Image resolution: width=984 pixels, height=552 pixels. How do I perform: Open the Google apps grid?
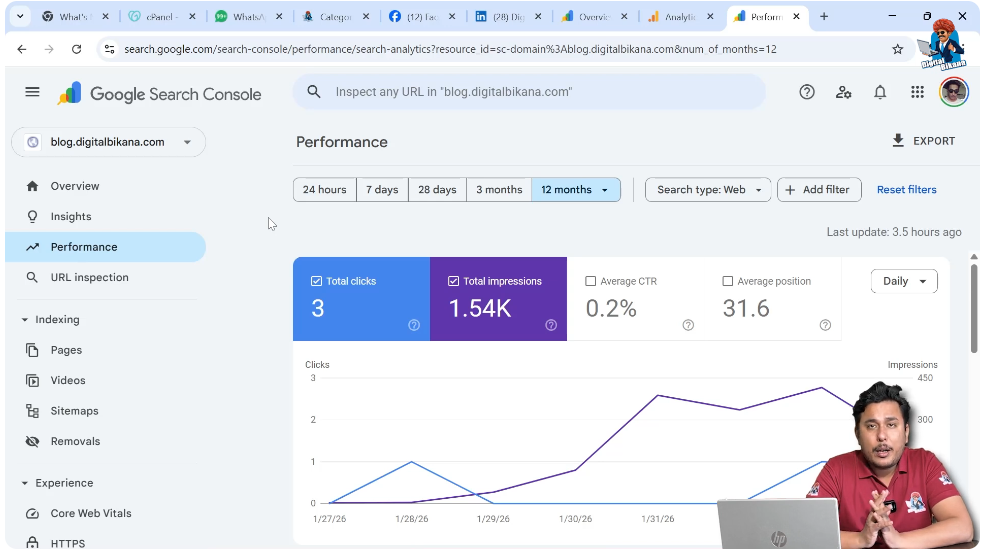917,92
